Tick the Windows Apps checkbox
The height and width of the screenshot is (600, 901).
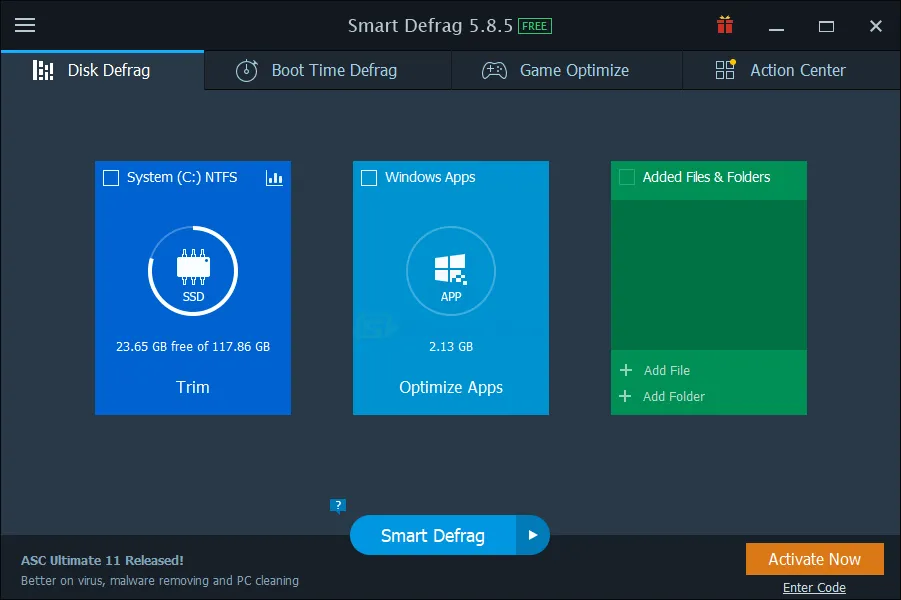point(369,178)
